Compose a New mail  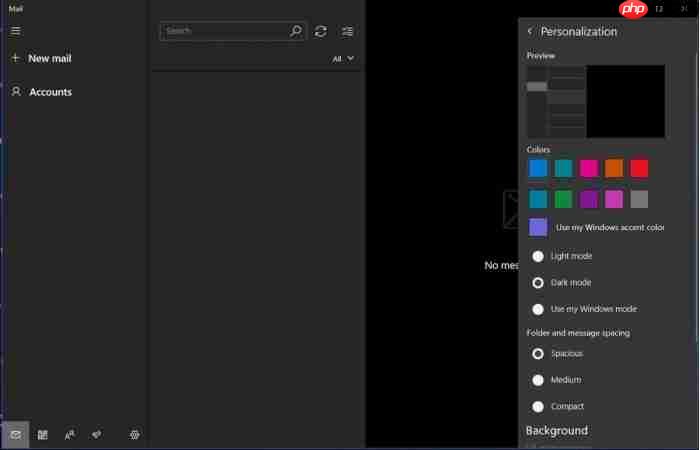coord(50,58)
